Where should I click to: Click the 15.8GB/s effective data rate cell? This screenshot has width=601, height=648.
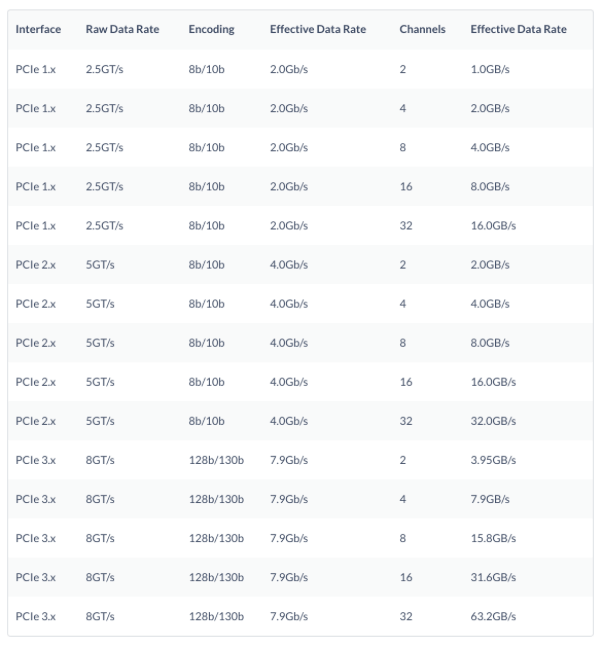coord(495,538)
